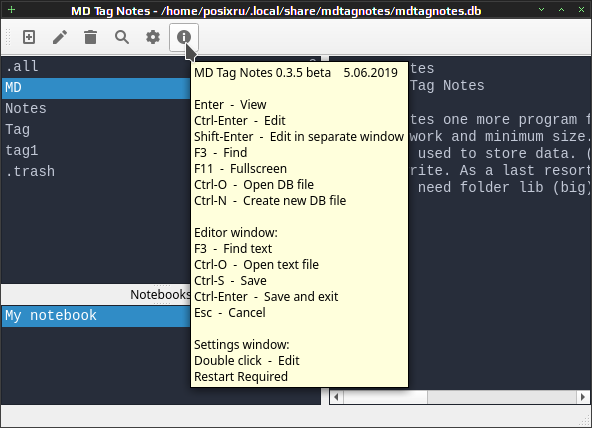Select the pencil edit note icon
The image size is (592, 428).
(60, 37)
